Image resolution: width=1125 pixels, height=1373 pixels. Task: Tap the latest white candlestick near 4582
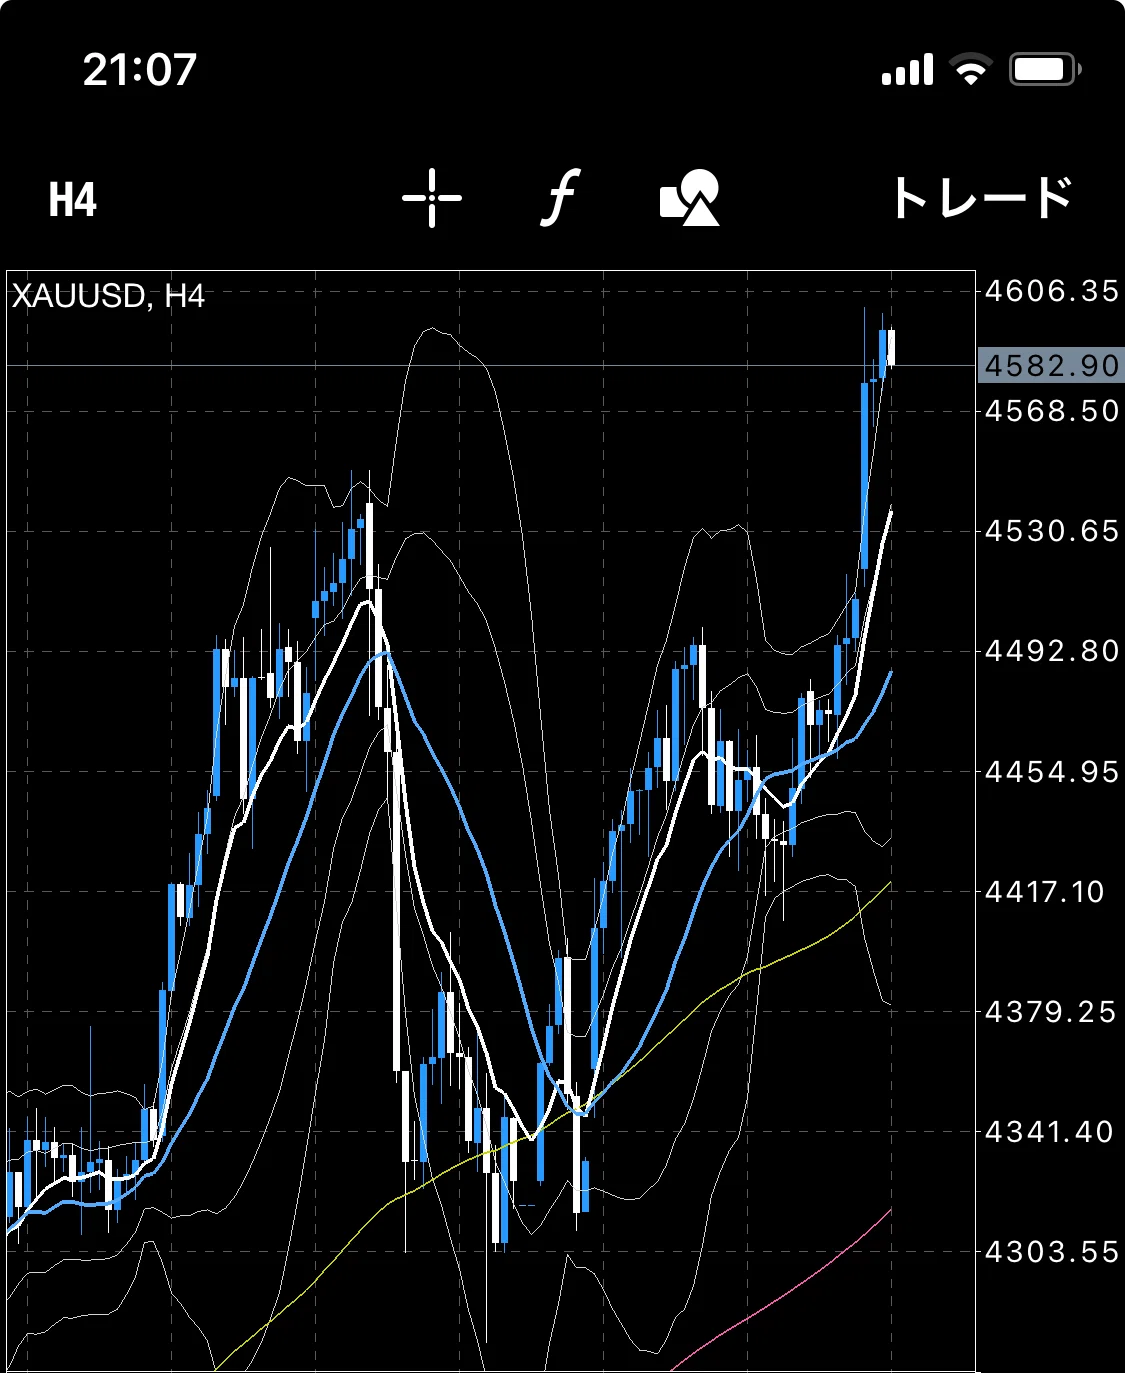(x=891, y=347)
